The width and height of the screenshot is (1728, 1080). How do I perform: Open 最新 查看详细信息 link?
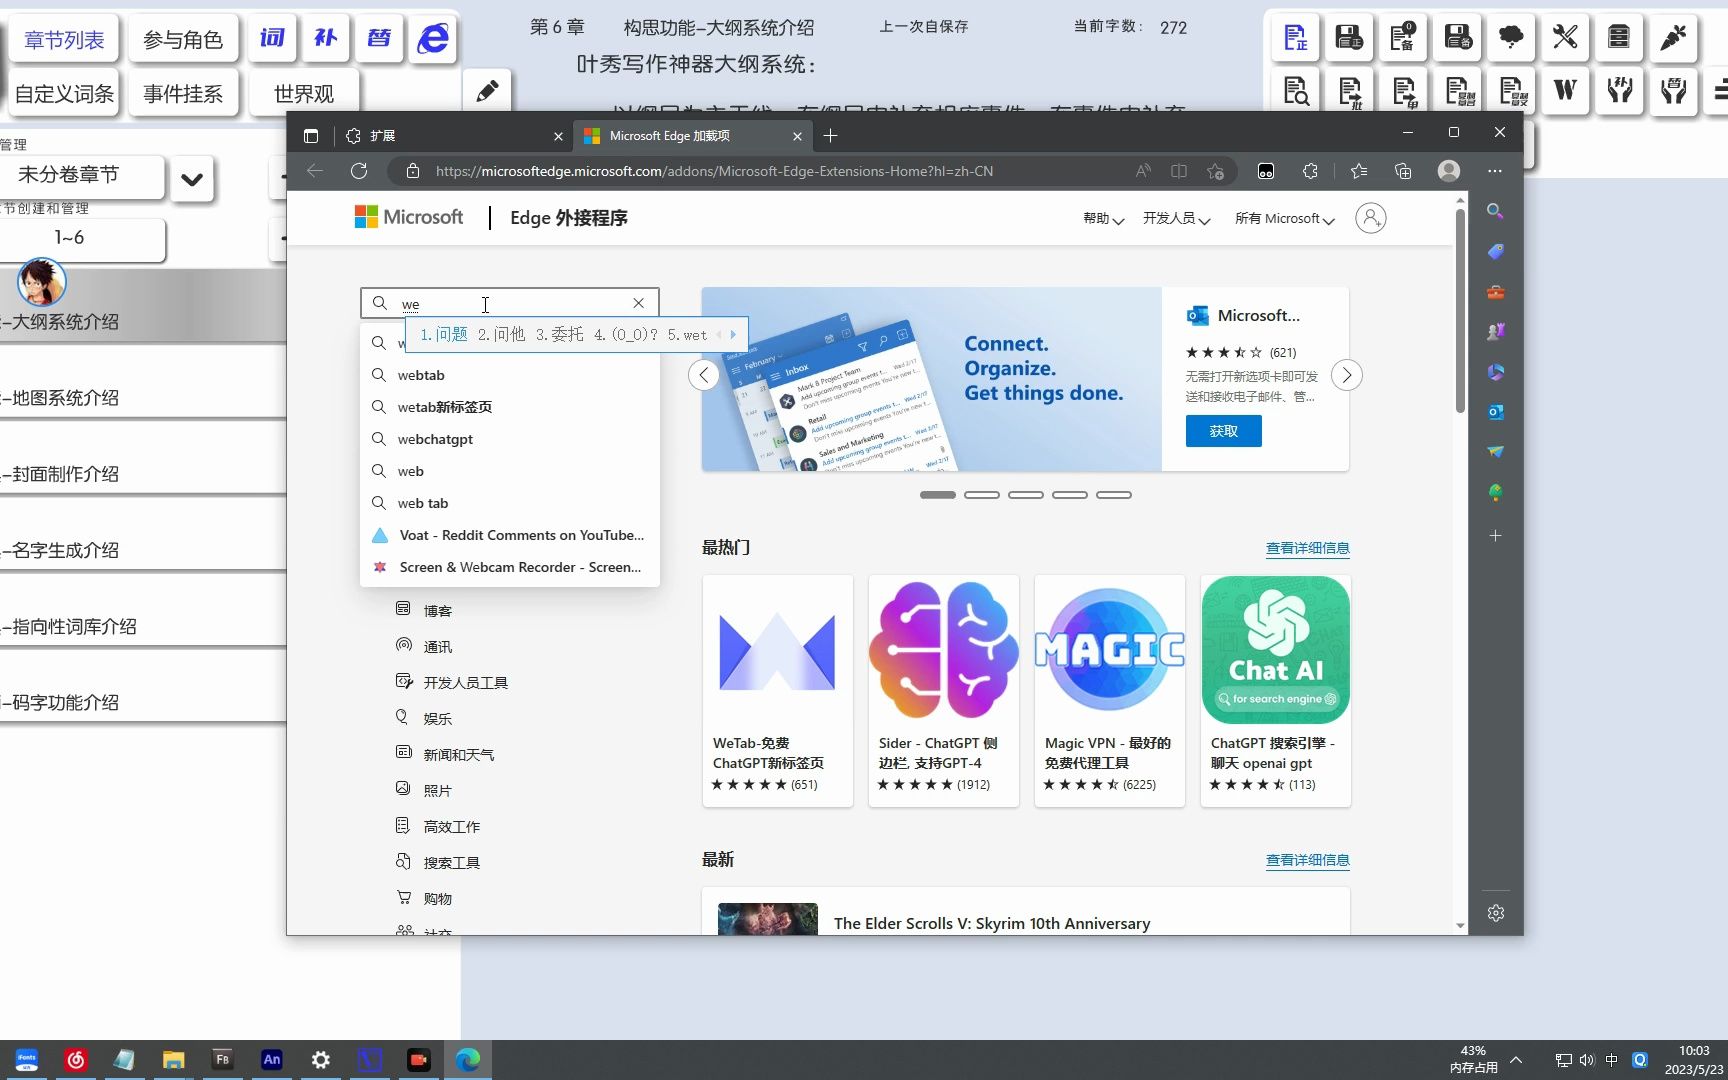(1307, 860)
